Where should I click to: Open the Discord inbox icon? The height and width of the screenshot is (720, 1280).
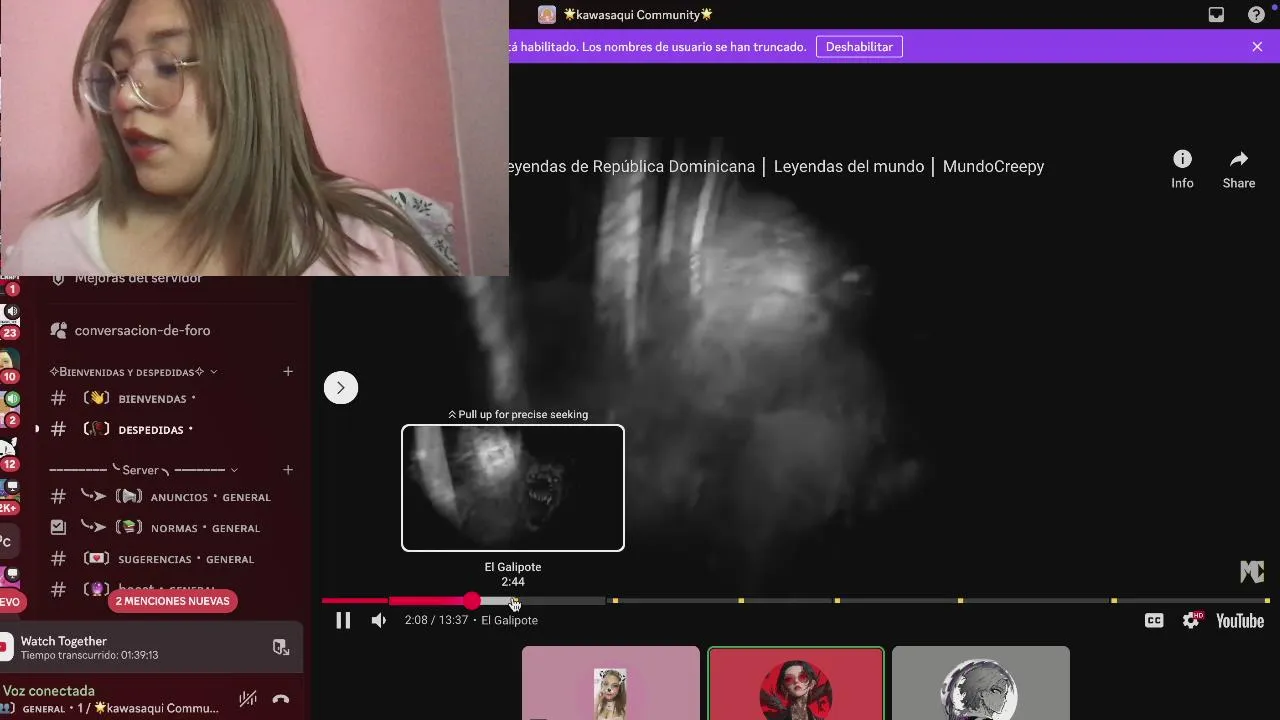tap(1216, 15)
